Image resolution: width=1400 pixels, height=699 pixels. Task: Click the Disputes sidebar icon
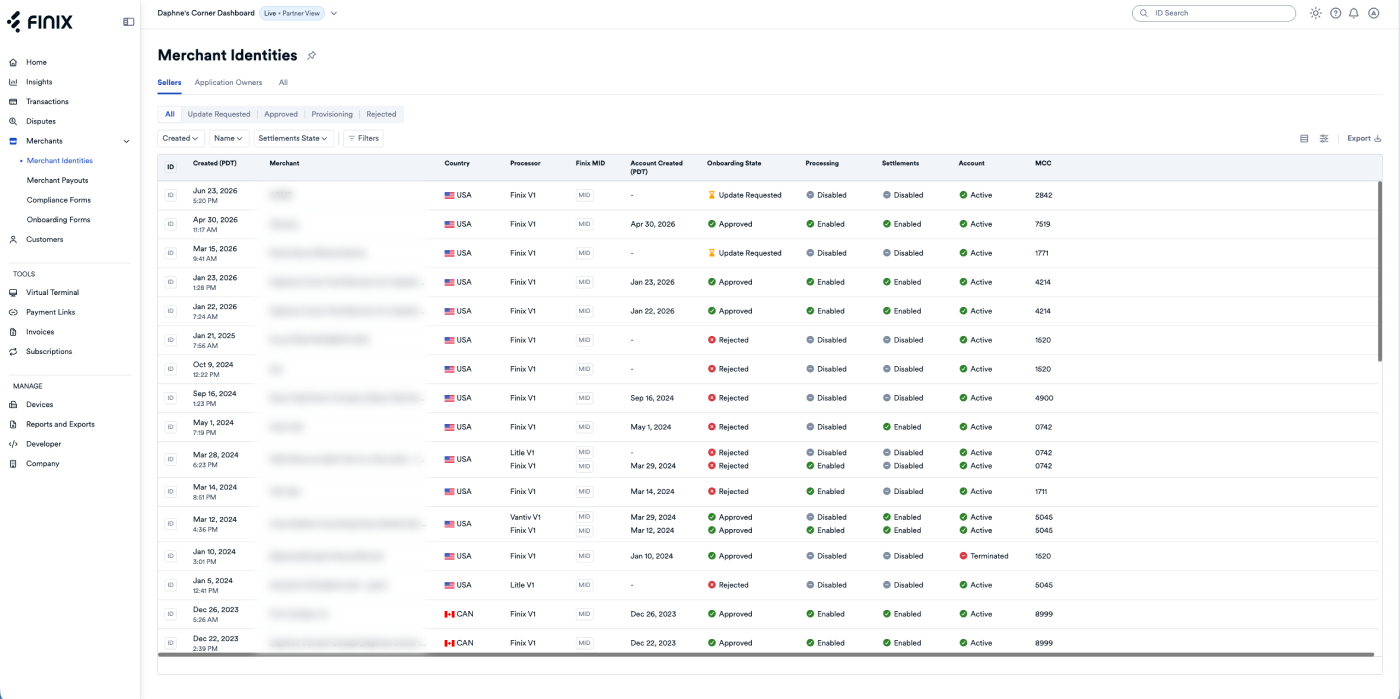13,121
